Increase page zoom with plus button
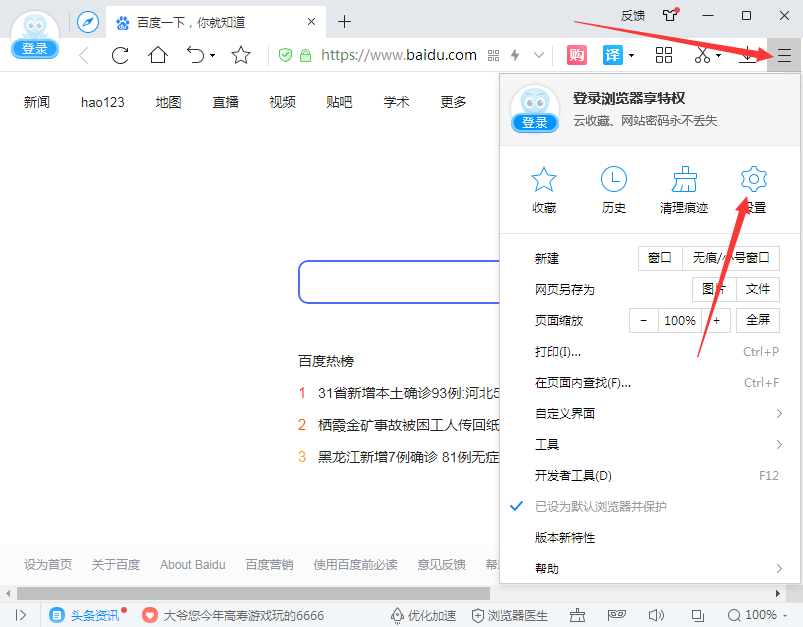Viewport: 803px width, 627px height. pyautogui.click(x=716, y=320)
